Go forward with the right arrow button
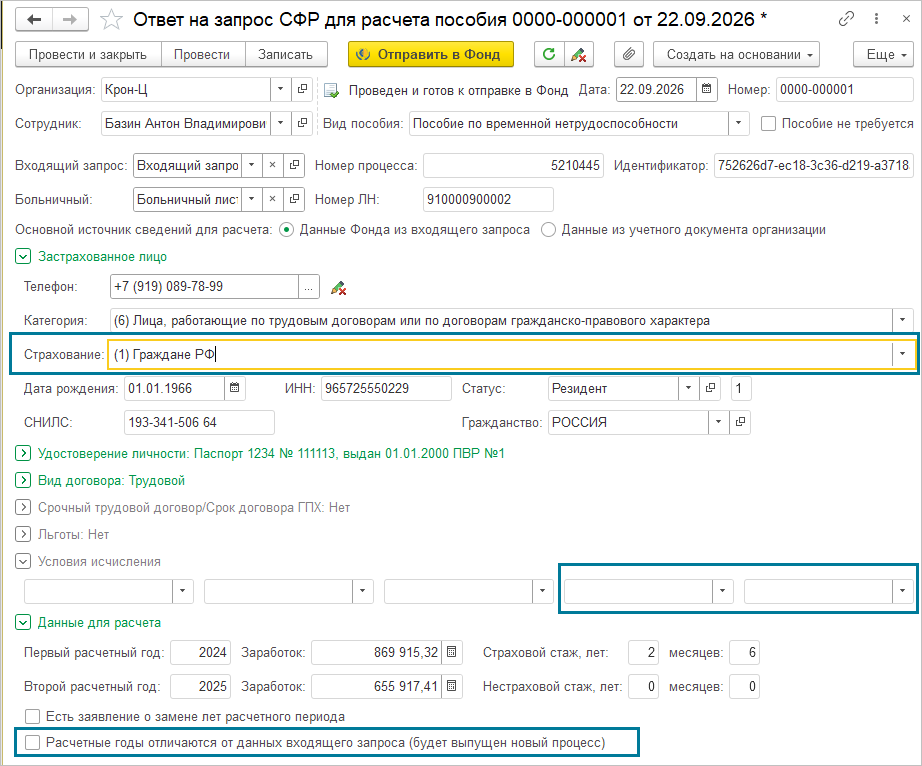This screenshot has width=922, height=766. point(70,19)
